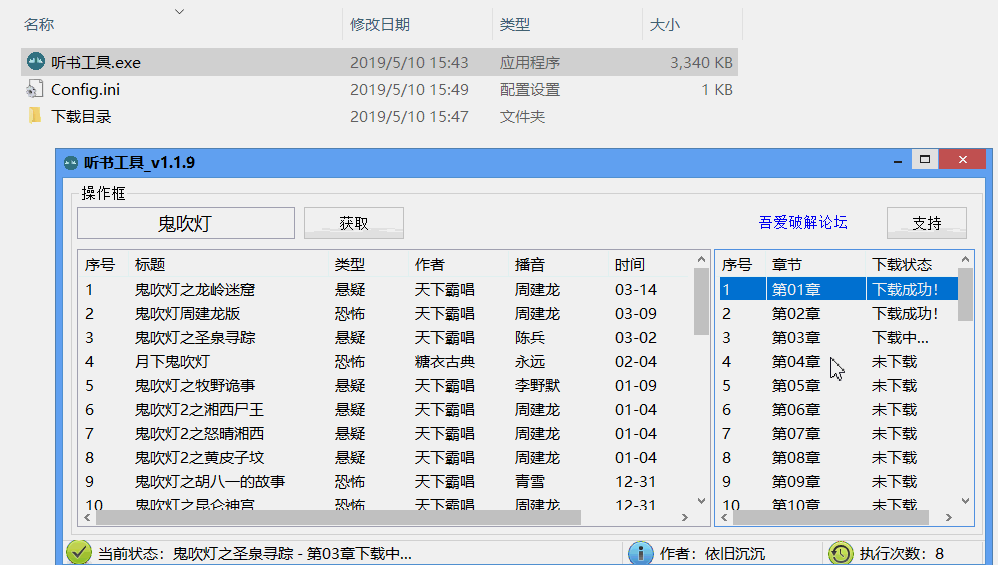The height and width of the screenshot is (565, 998).
Task: Click the 下载状态 column header
Action: [902, 265]
